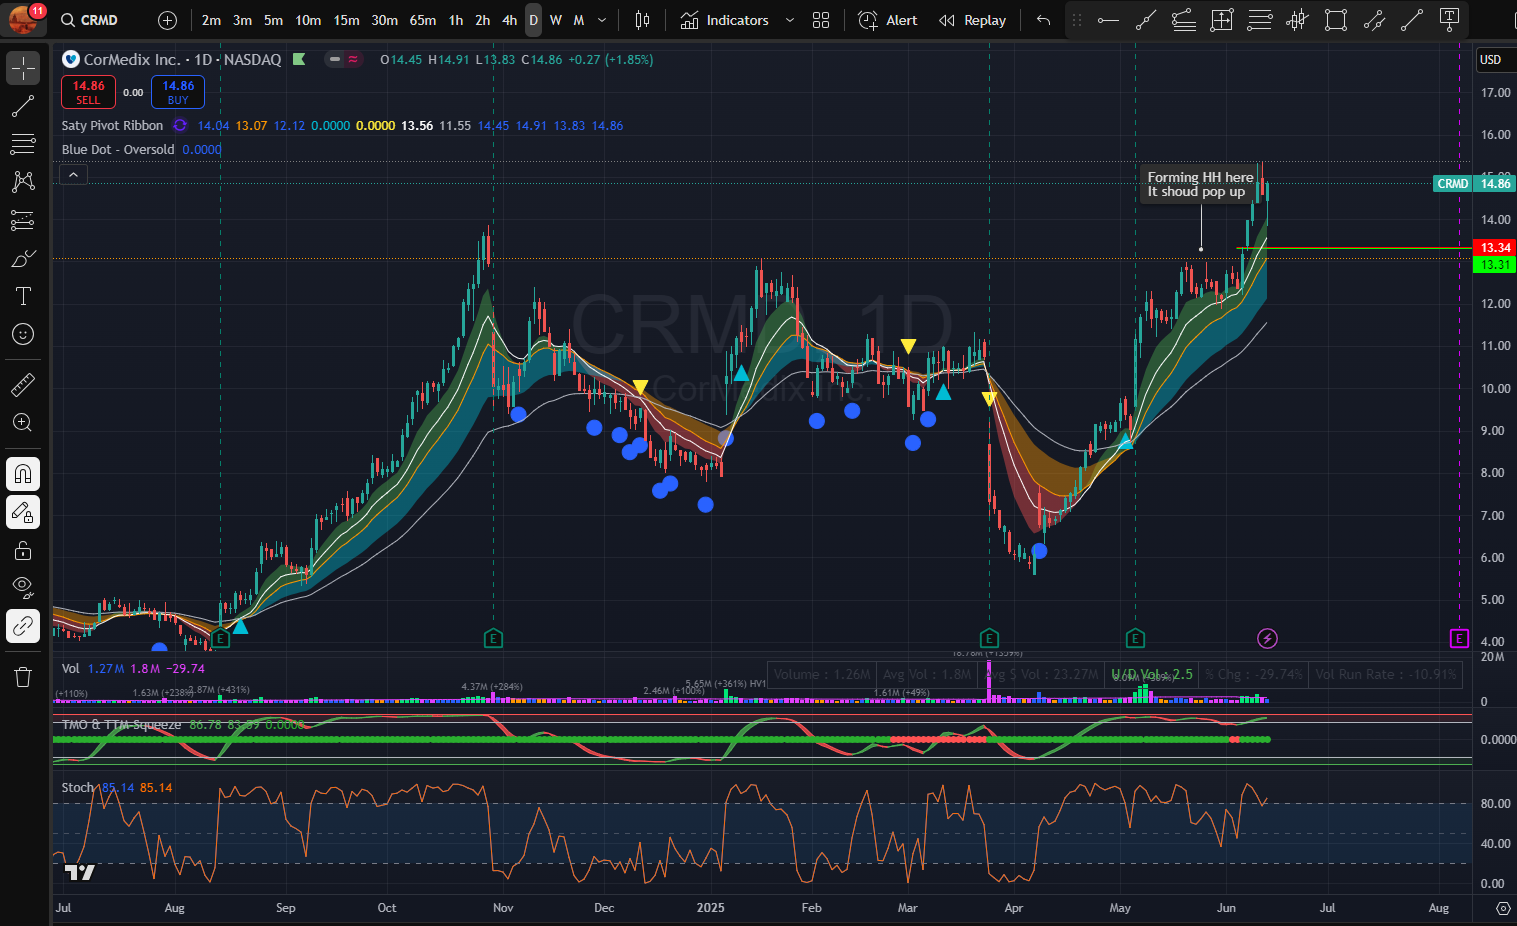This screenshot has width=1517, height=926.
Task: Select the ruler measure tool
Action: (23, 384)
